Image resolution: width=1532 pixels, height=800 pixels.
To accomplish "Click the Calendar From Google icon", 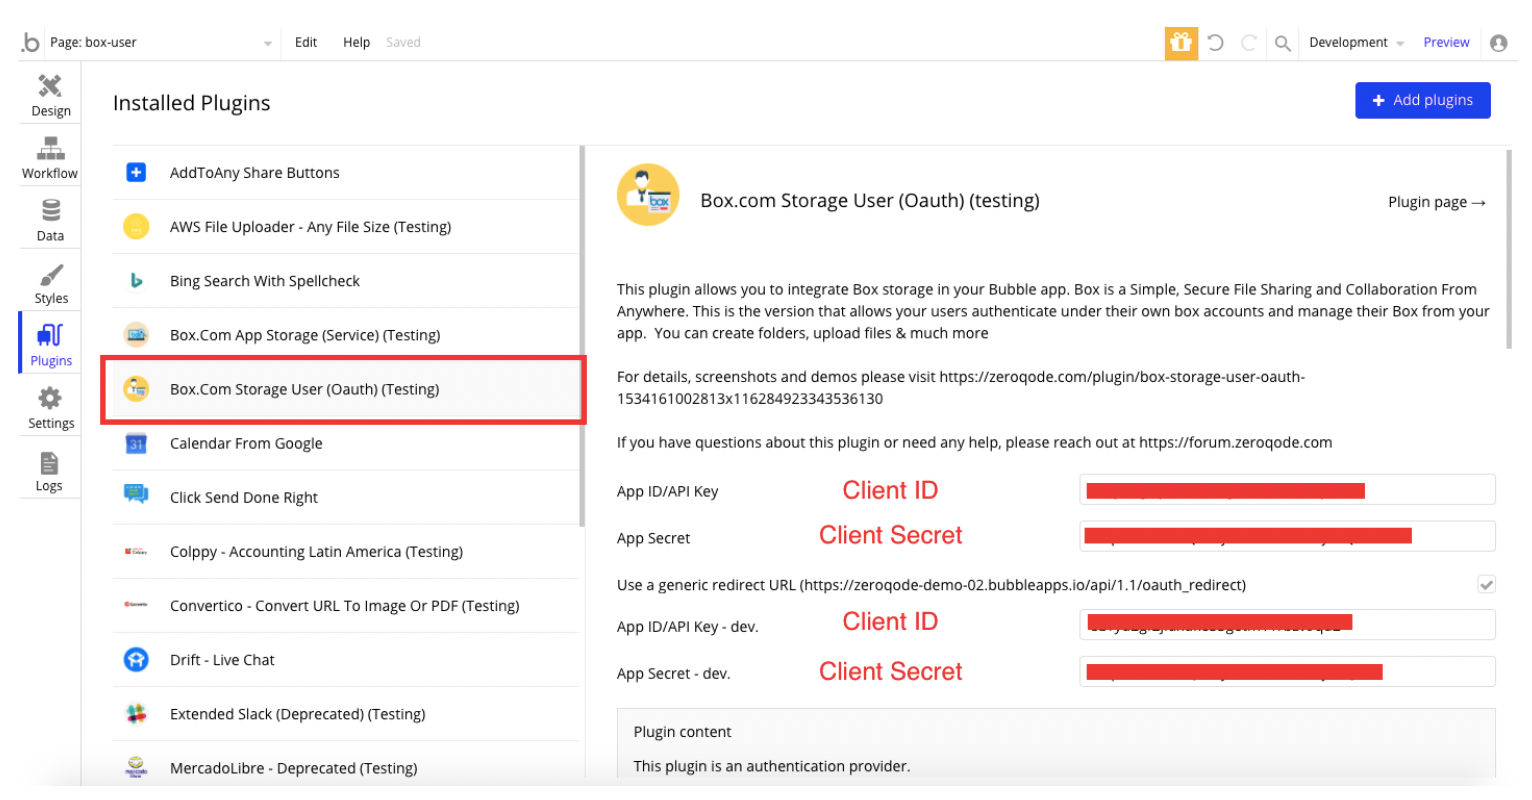I will (x=136, y=443).
